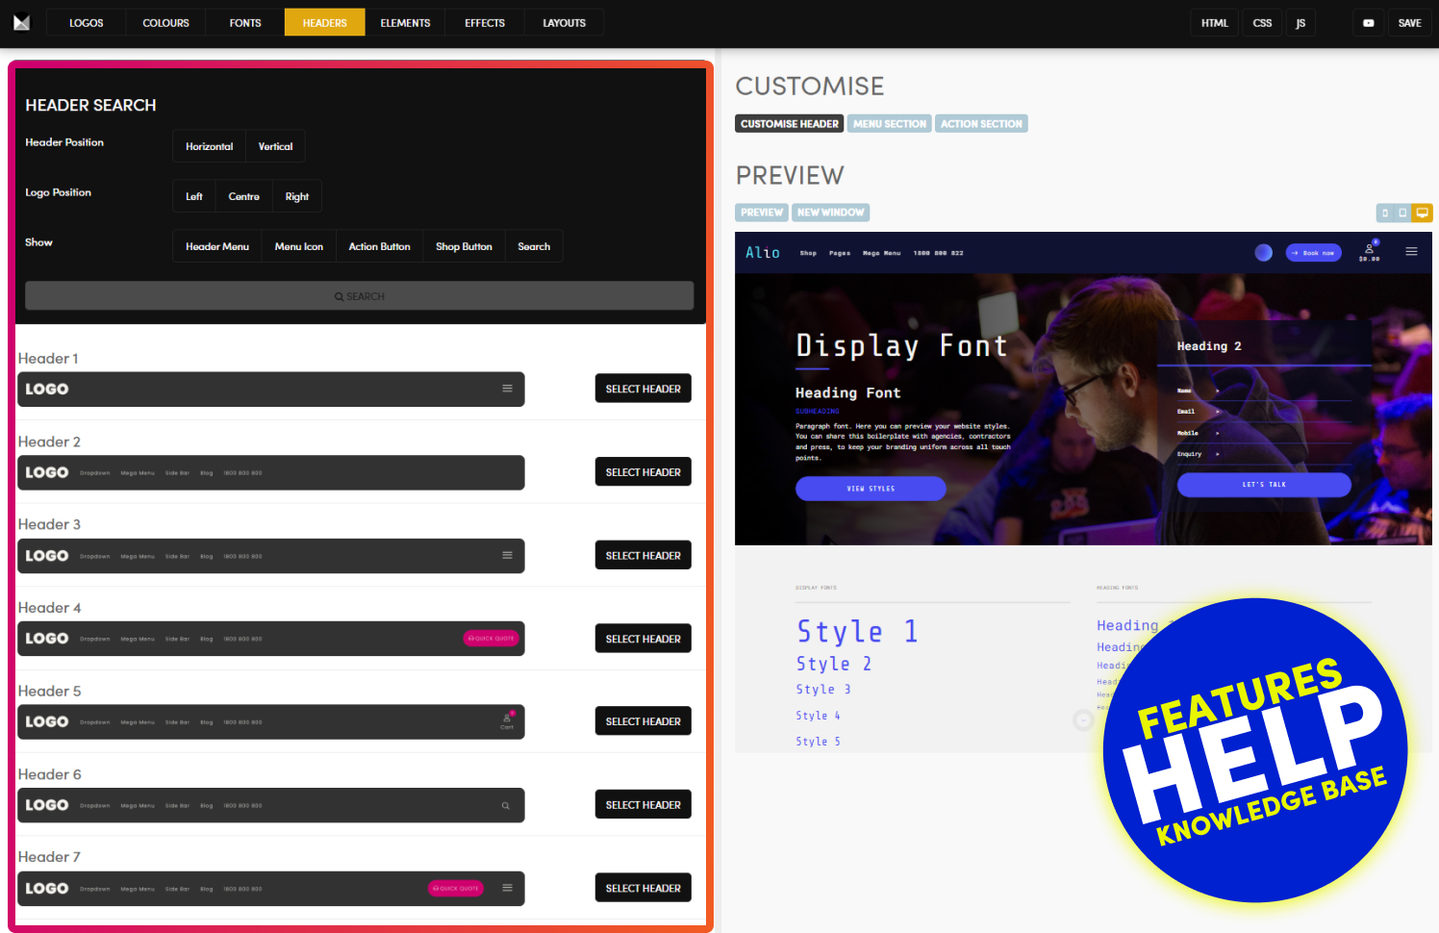Image resolution: width=1439 pixels, height=933 pixels.
Task: Toggle the Centre logo position filter
Action: [x=243, y=197]
